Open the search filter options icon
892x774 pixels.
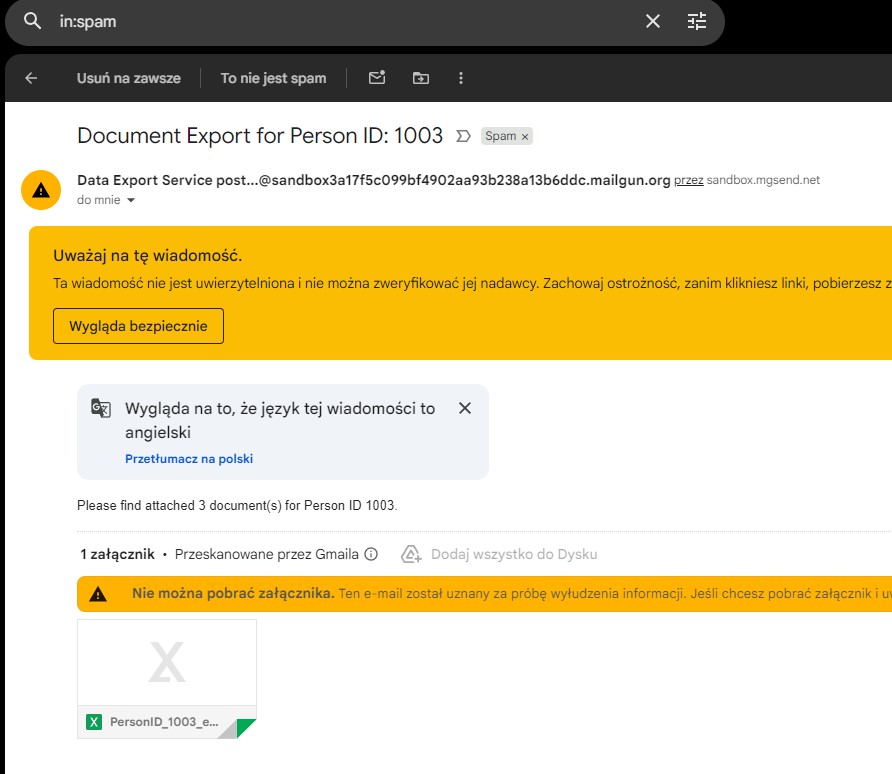point(696,22)
